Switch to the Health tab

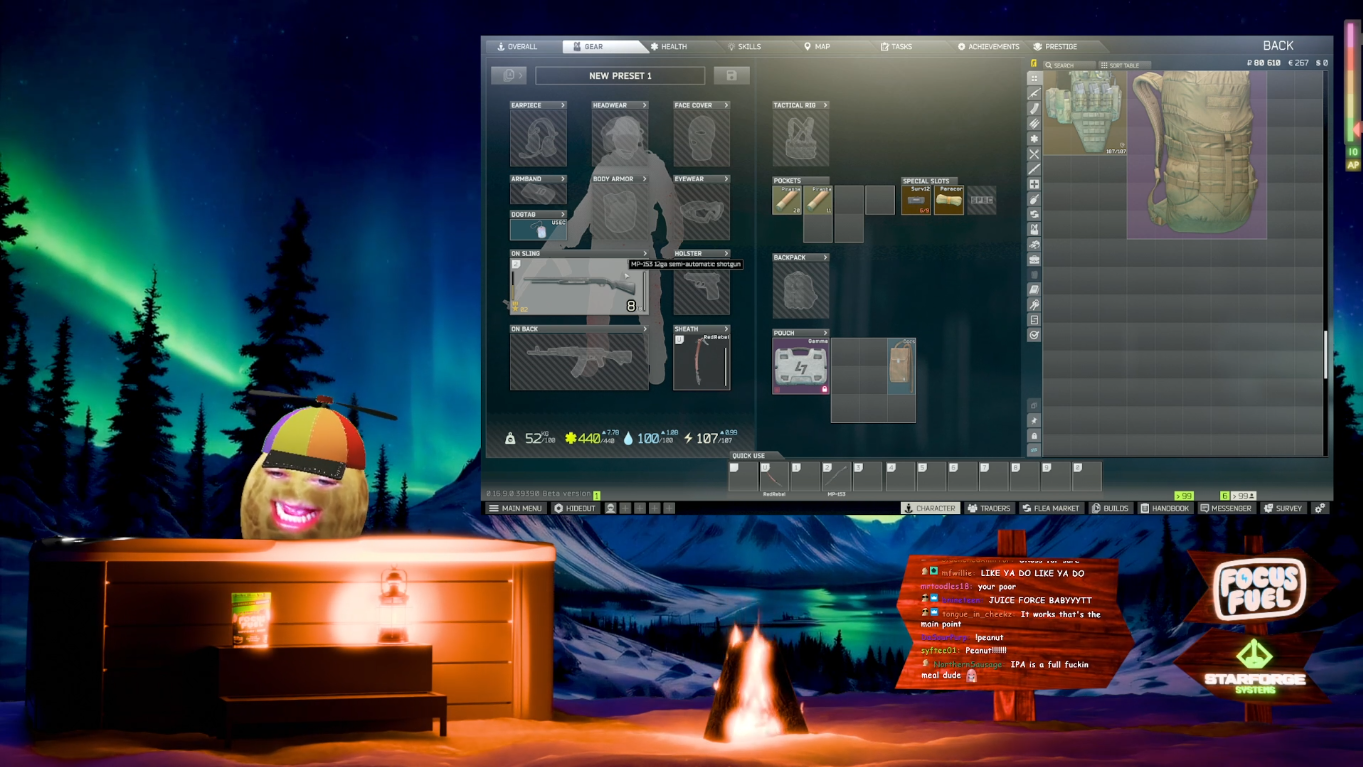click(x=668, y=46)
